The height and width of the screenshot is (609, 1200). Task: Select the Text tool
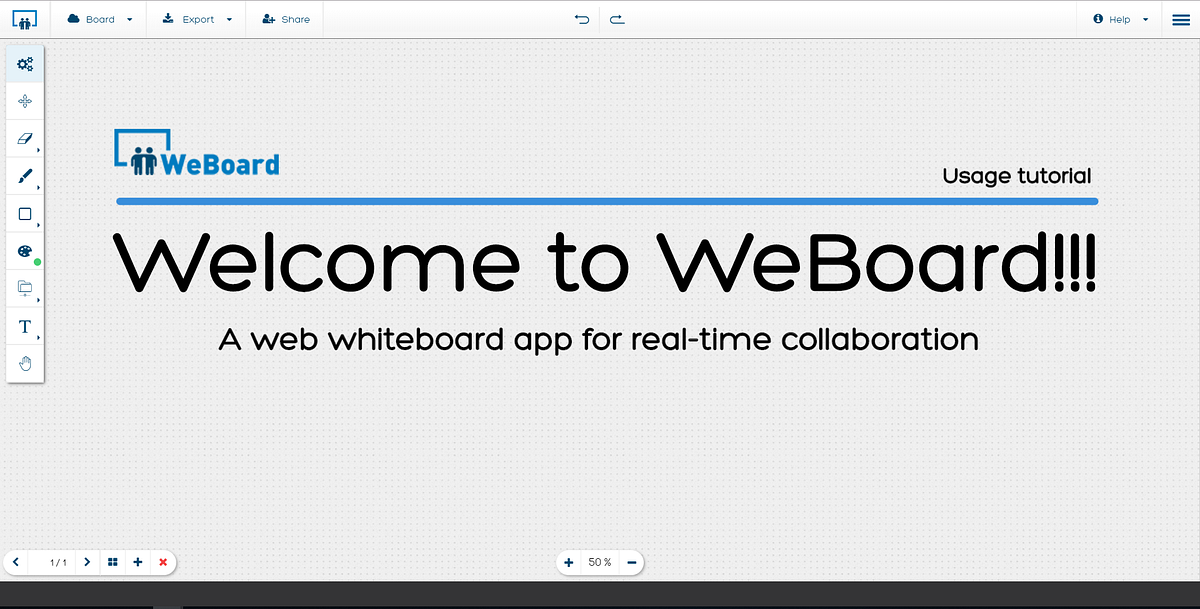point(25,327)
